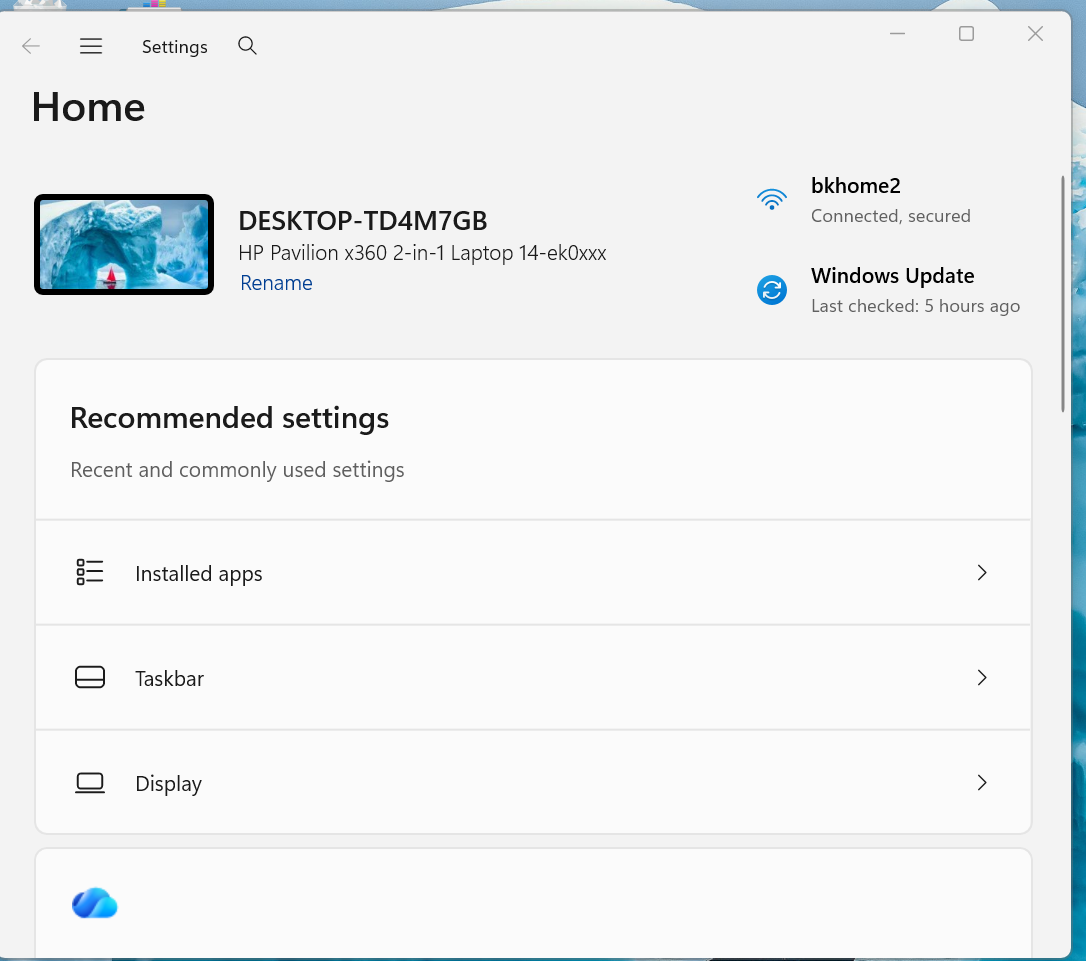The width and height of the screenshot is (1086, 961).
Task: Click the DESKTOP-TD4M7GB device name
Action: point(363,221)
